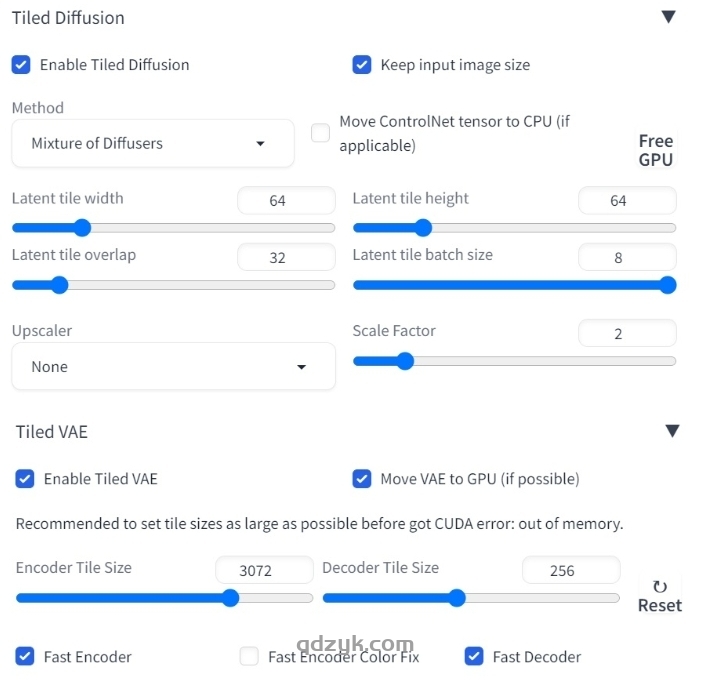Click the Encoder Tile Size number field
The width and height of the screenshot is (706, 681).
[263, 571]
